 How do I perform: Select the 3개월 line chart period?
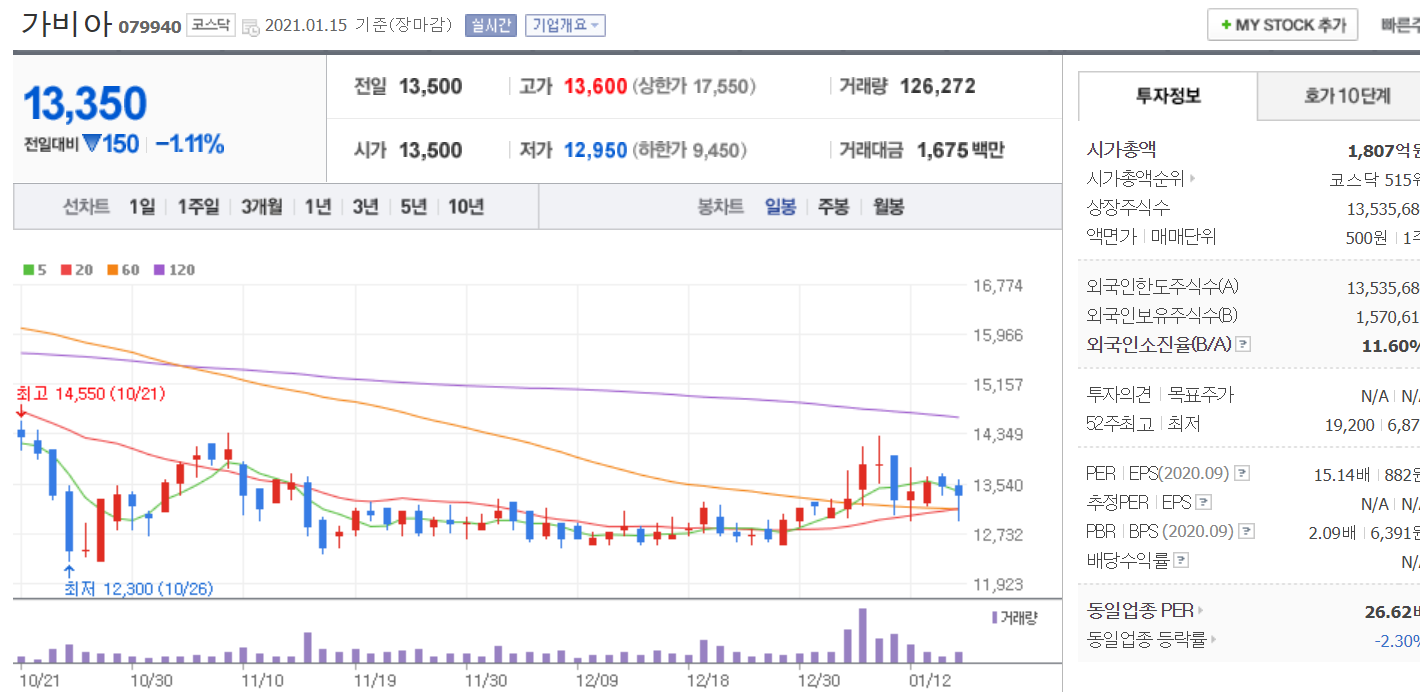pos(262,207)
